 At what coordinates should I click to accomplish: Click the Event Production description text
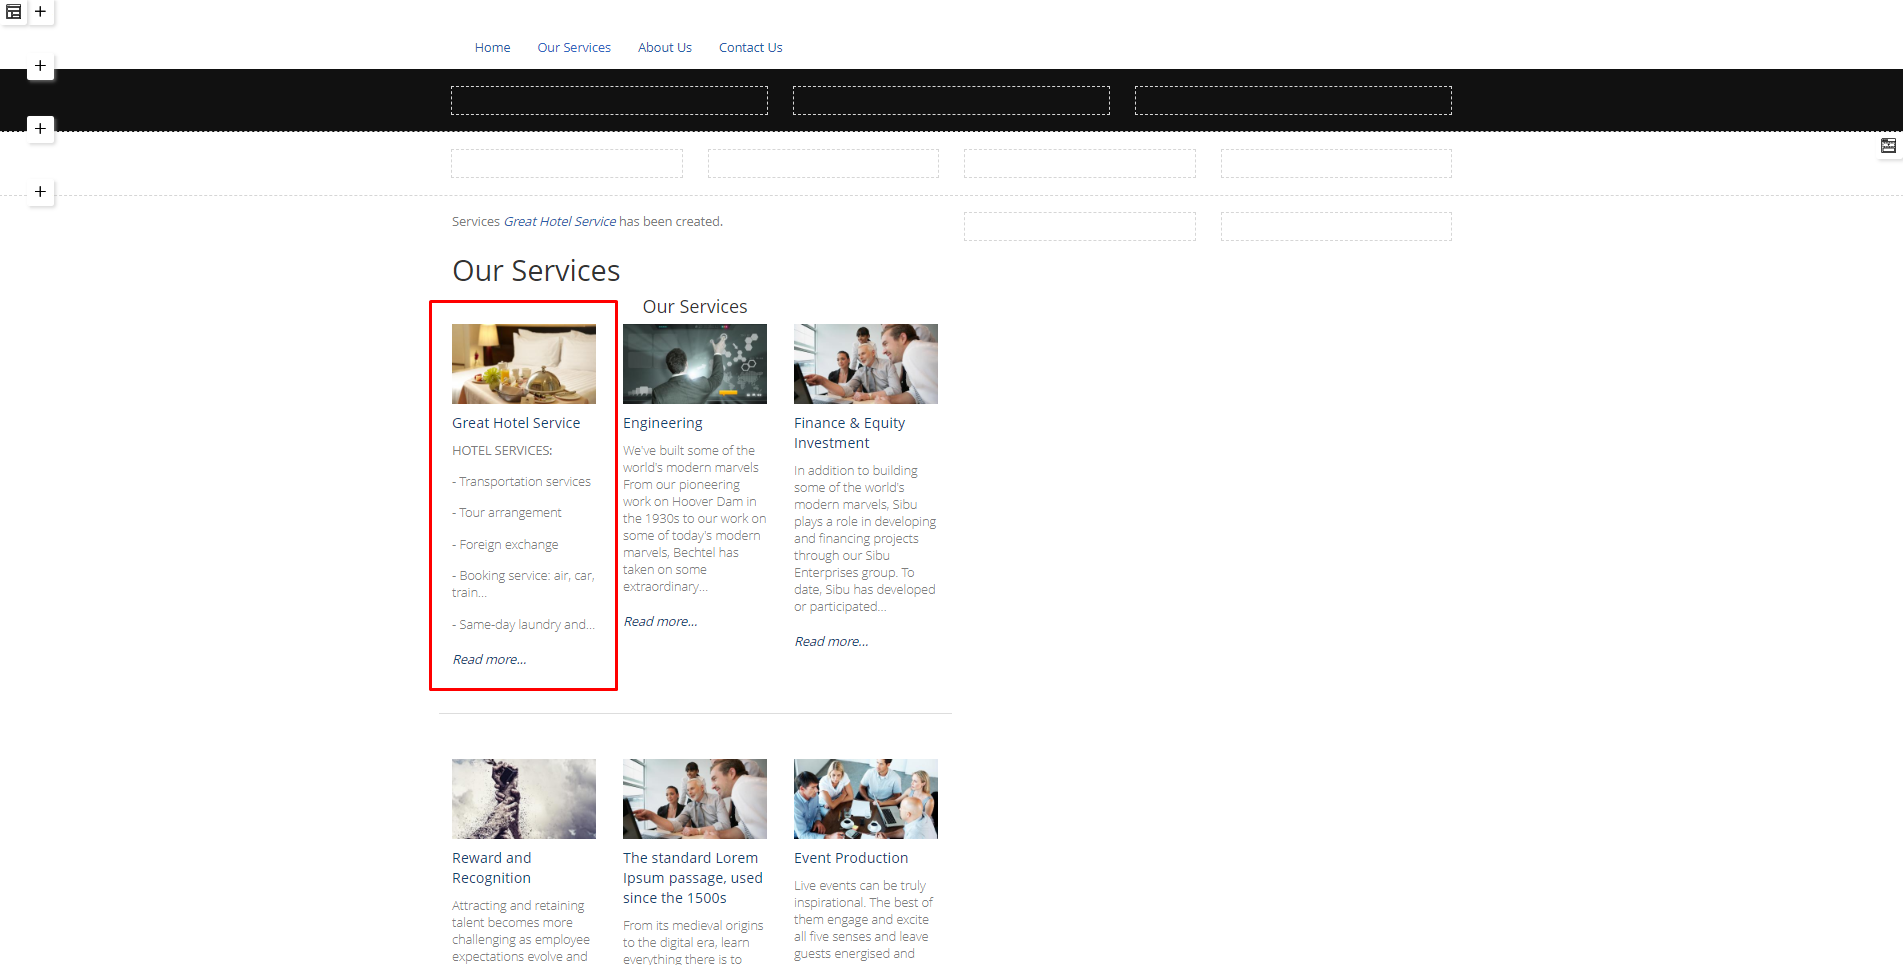click(864, 920)
